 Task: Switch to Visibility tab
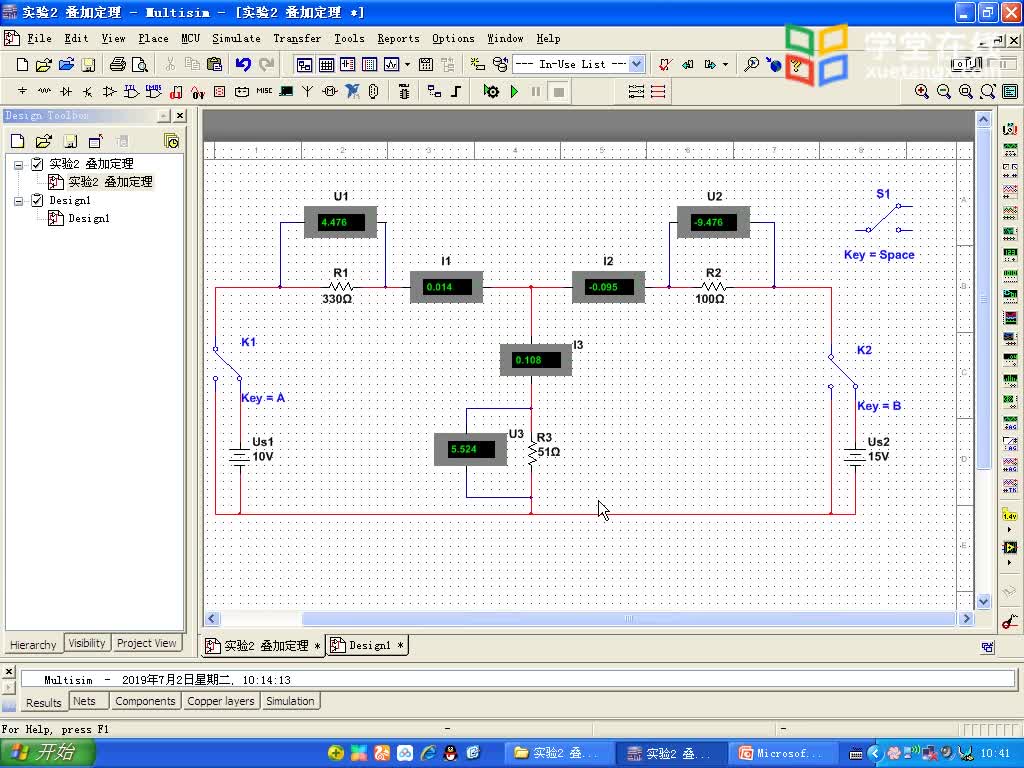[x=87, y=643]
